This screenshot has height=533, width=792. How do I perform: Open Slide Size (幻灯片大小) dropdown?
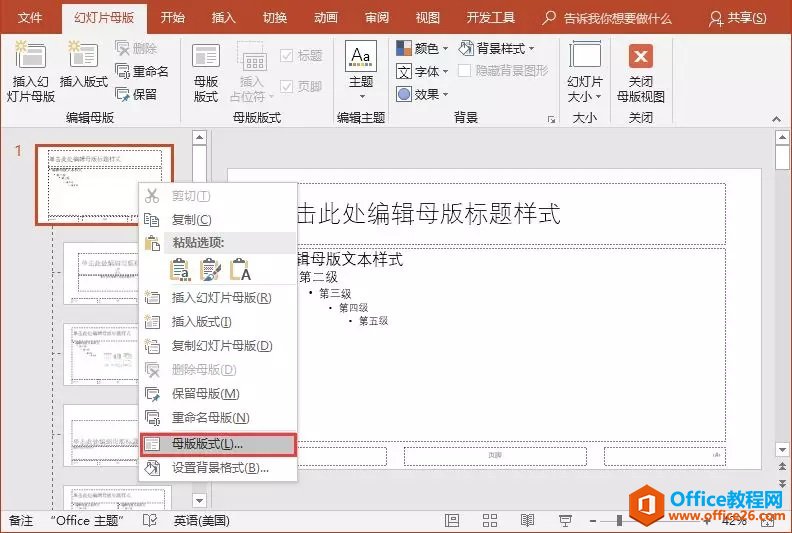tap(584, 72)
